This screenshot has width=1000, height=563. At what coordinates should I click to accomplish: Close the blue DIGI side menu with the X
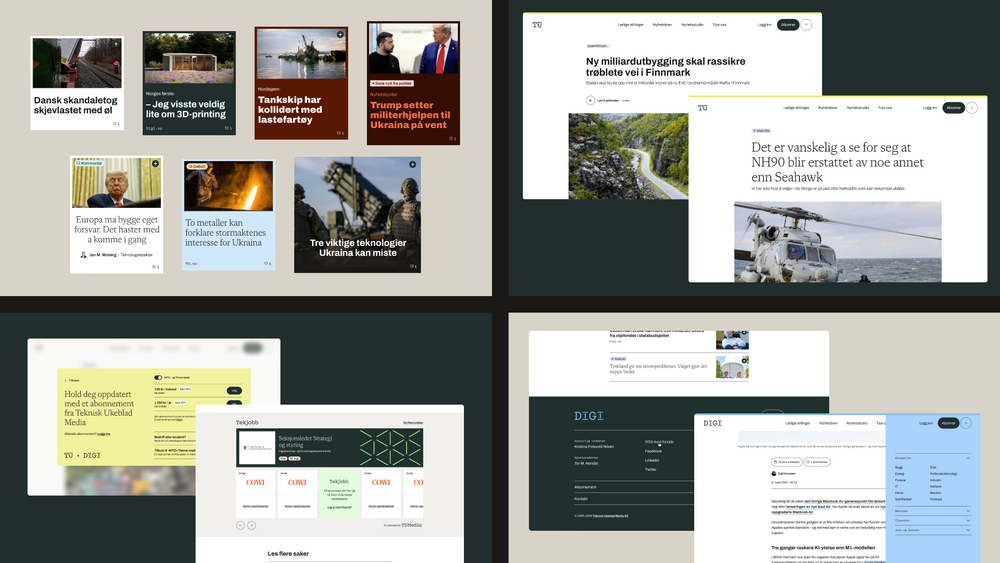966,423
